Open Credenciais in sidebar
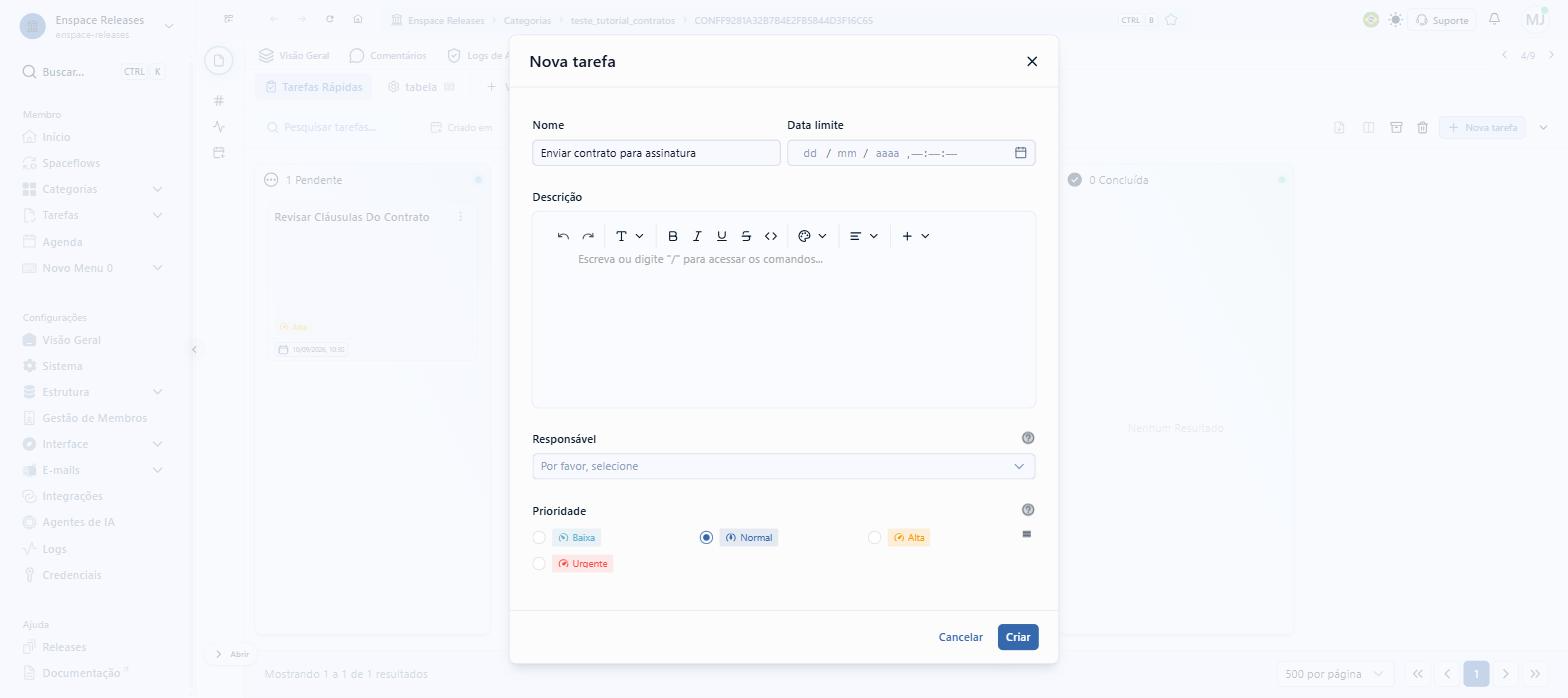This screenshot has width=1568, height=698. coord(93,575)
